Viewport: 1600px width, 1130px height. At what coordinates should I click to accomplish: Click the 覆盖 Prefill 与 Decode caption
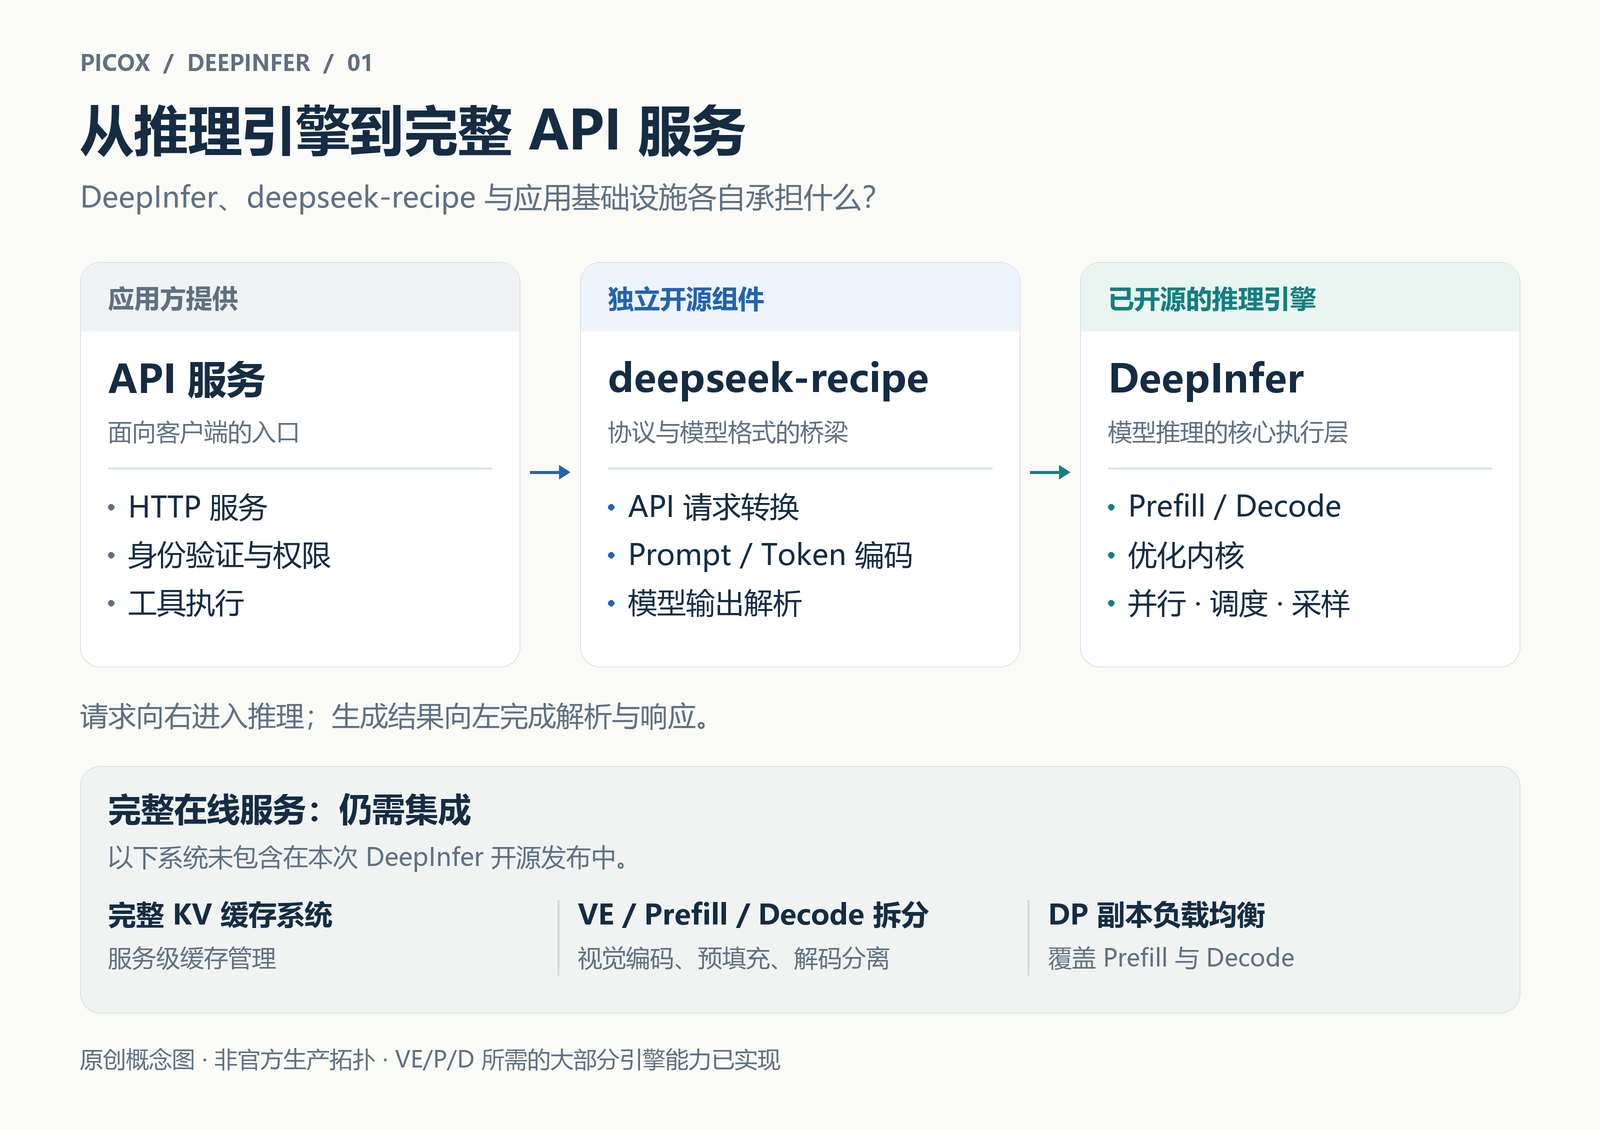pos(1171,958)
